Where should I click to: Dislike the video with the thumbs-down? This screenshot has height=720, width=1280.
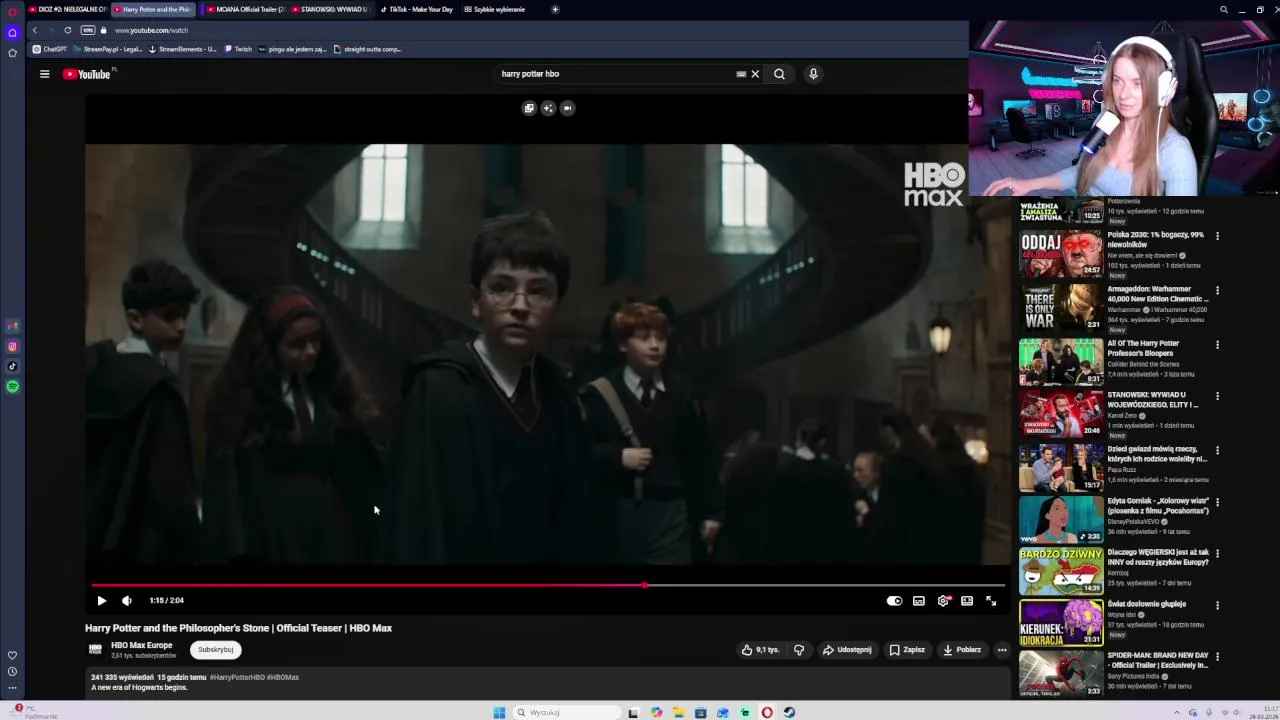pos(799,650)
